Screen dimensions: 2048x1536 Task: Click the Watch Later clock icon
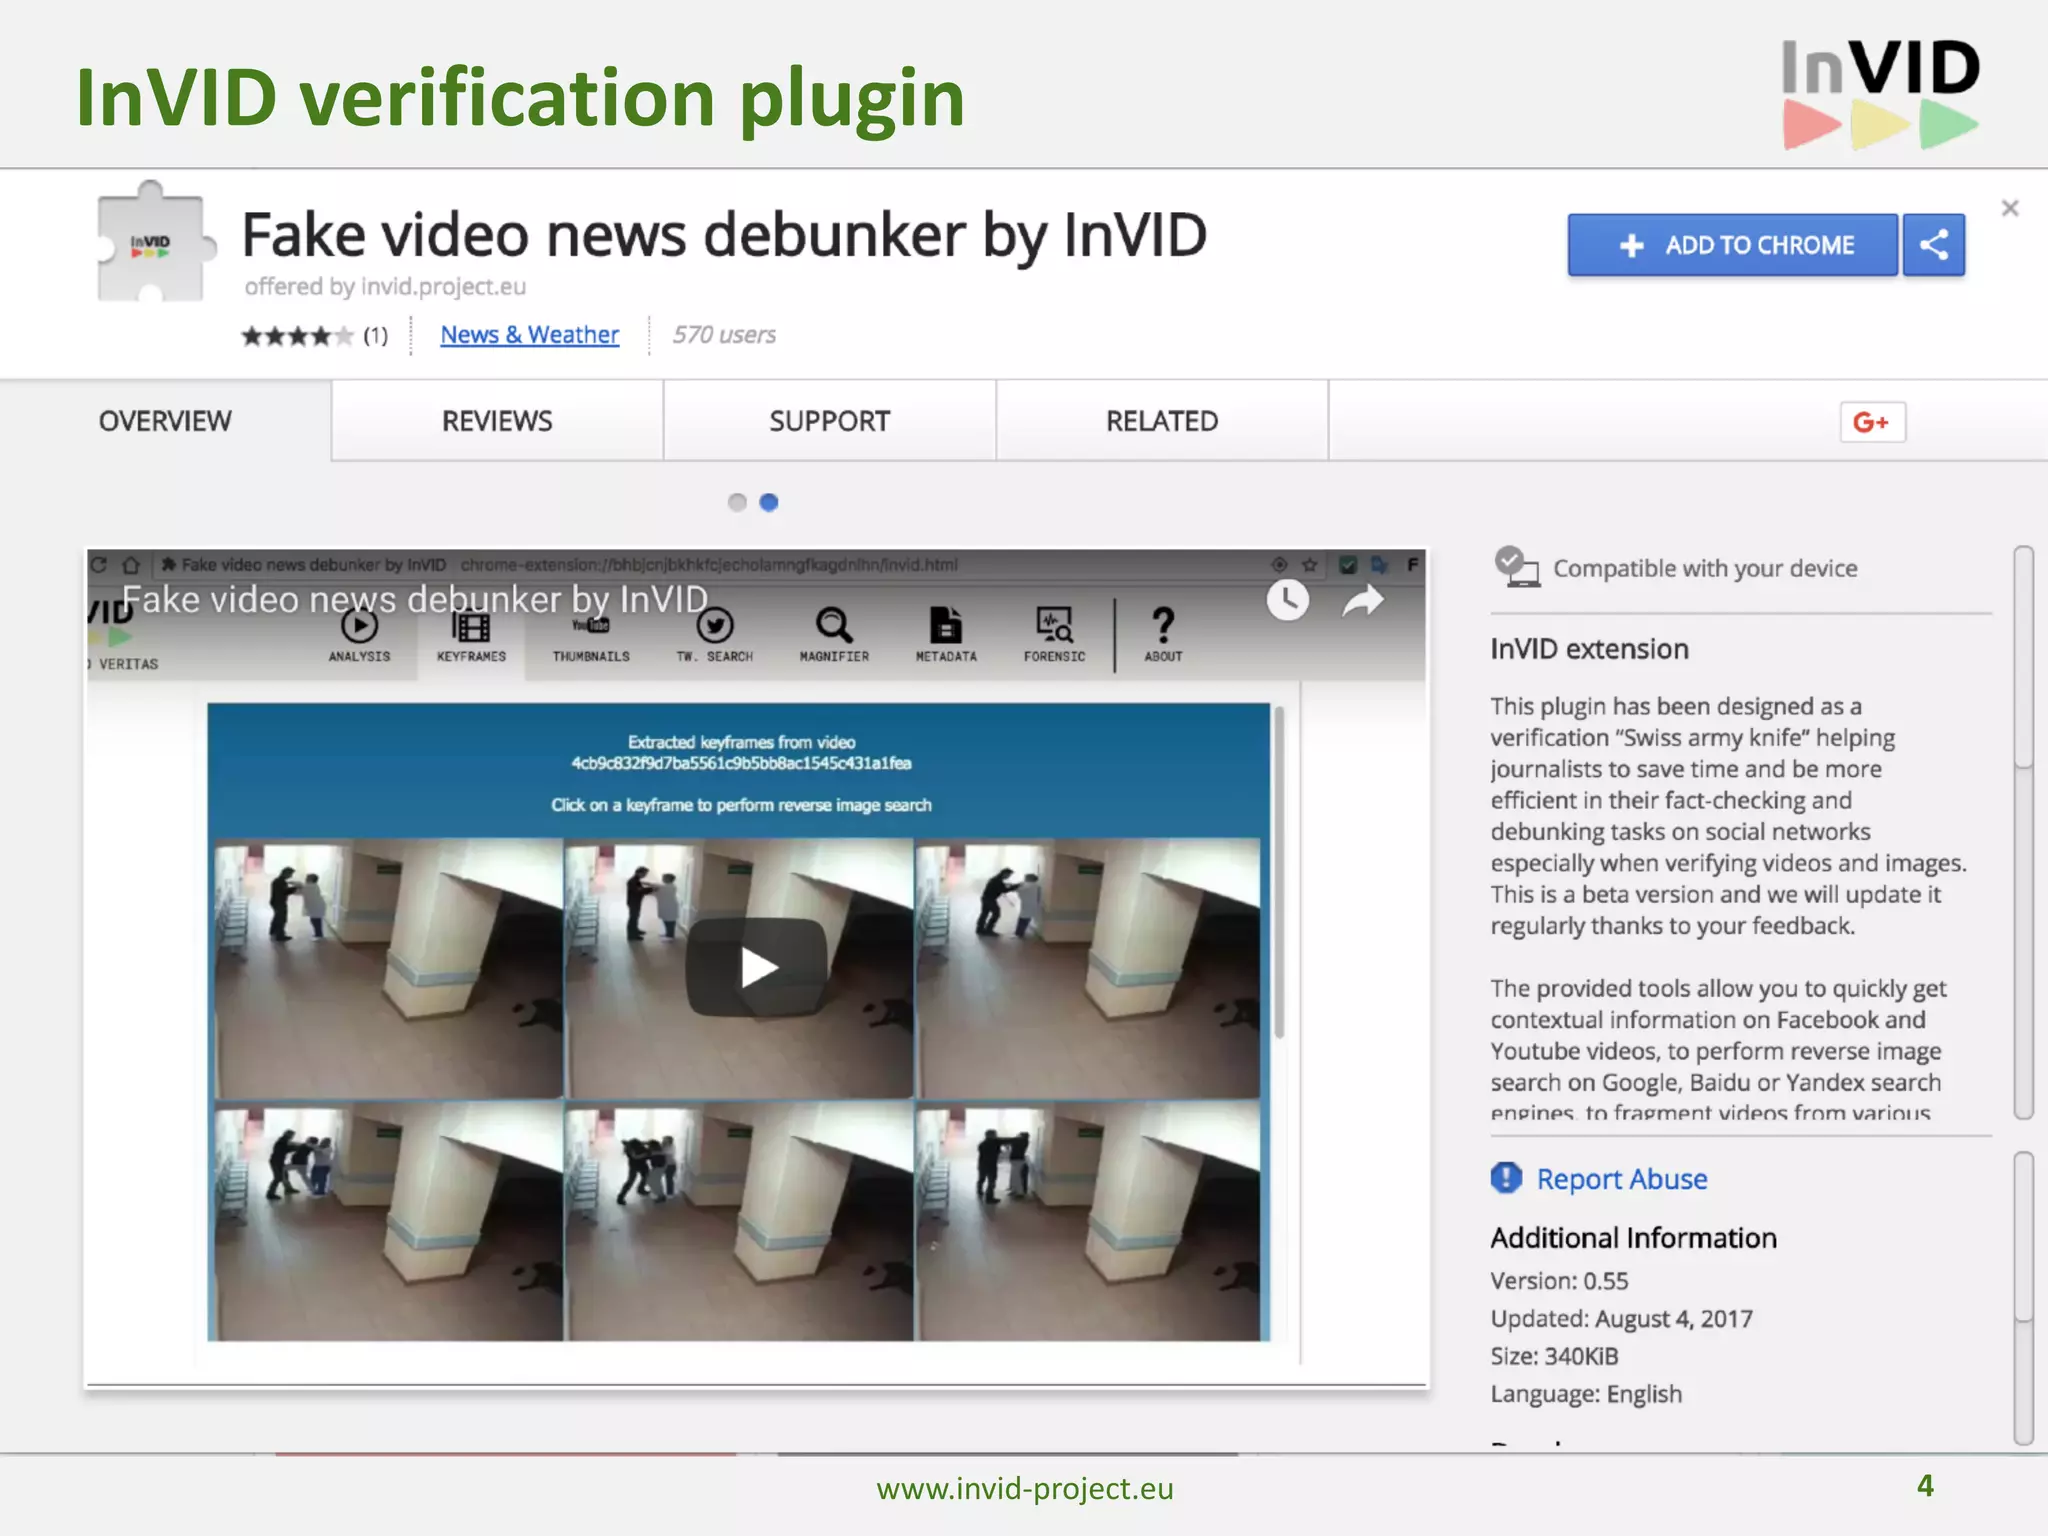pyautogui.click(x=1287, y=600)
